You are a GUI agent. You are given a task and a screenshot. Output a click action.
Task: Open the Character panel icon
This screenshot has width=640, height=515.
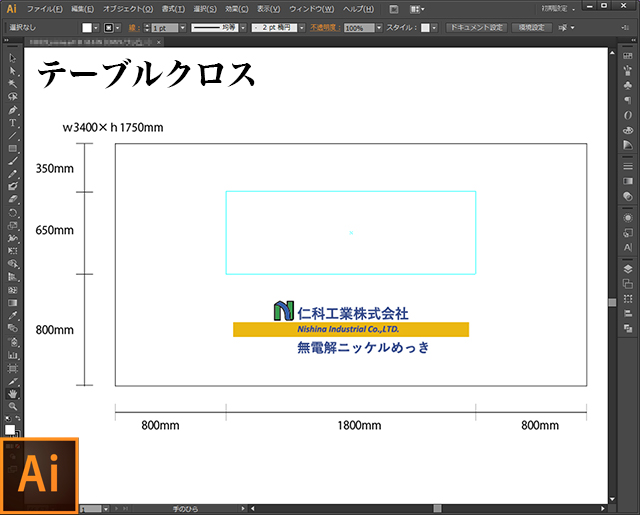[x=627, y=246]
